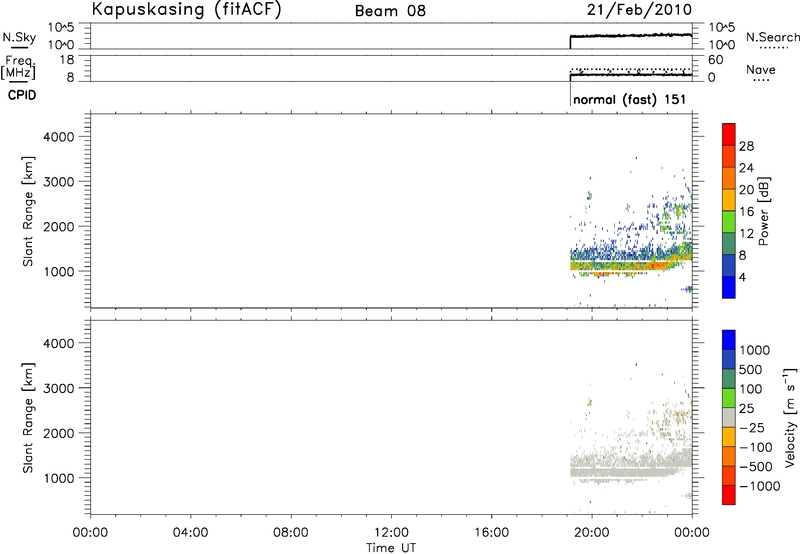Screen dimensions: 800x554
Task: Click the '16:00' time axis tick label
Action: click(491, 533)
